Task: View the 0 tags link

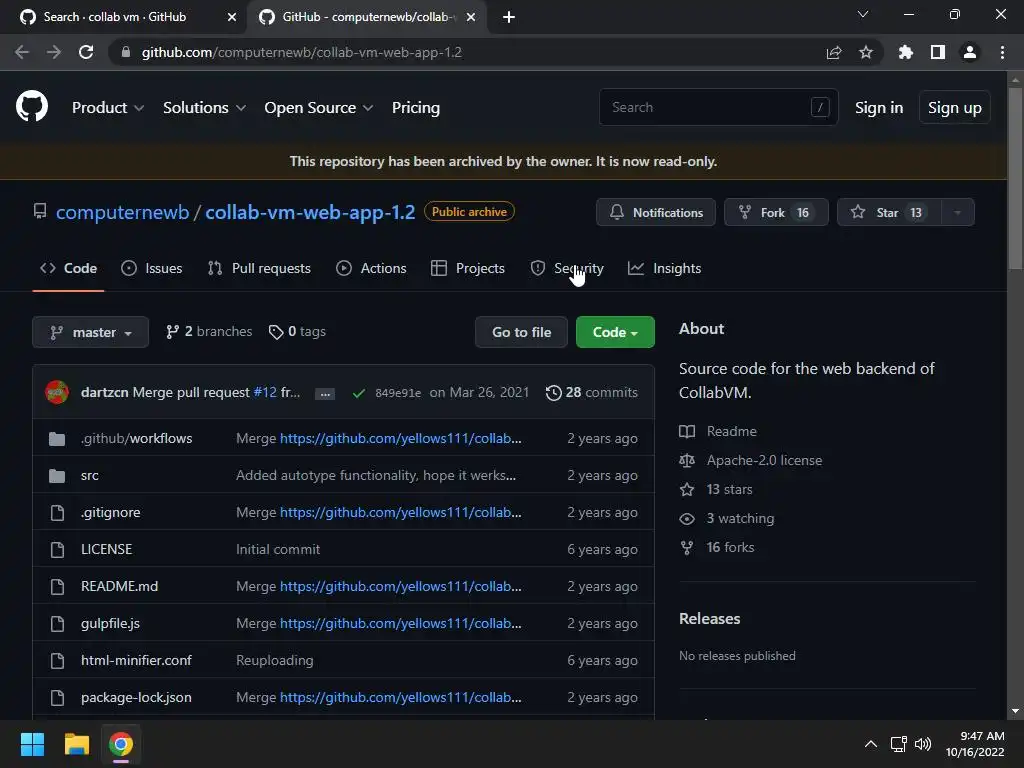Action: click(297, 332)
